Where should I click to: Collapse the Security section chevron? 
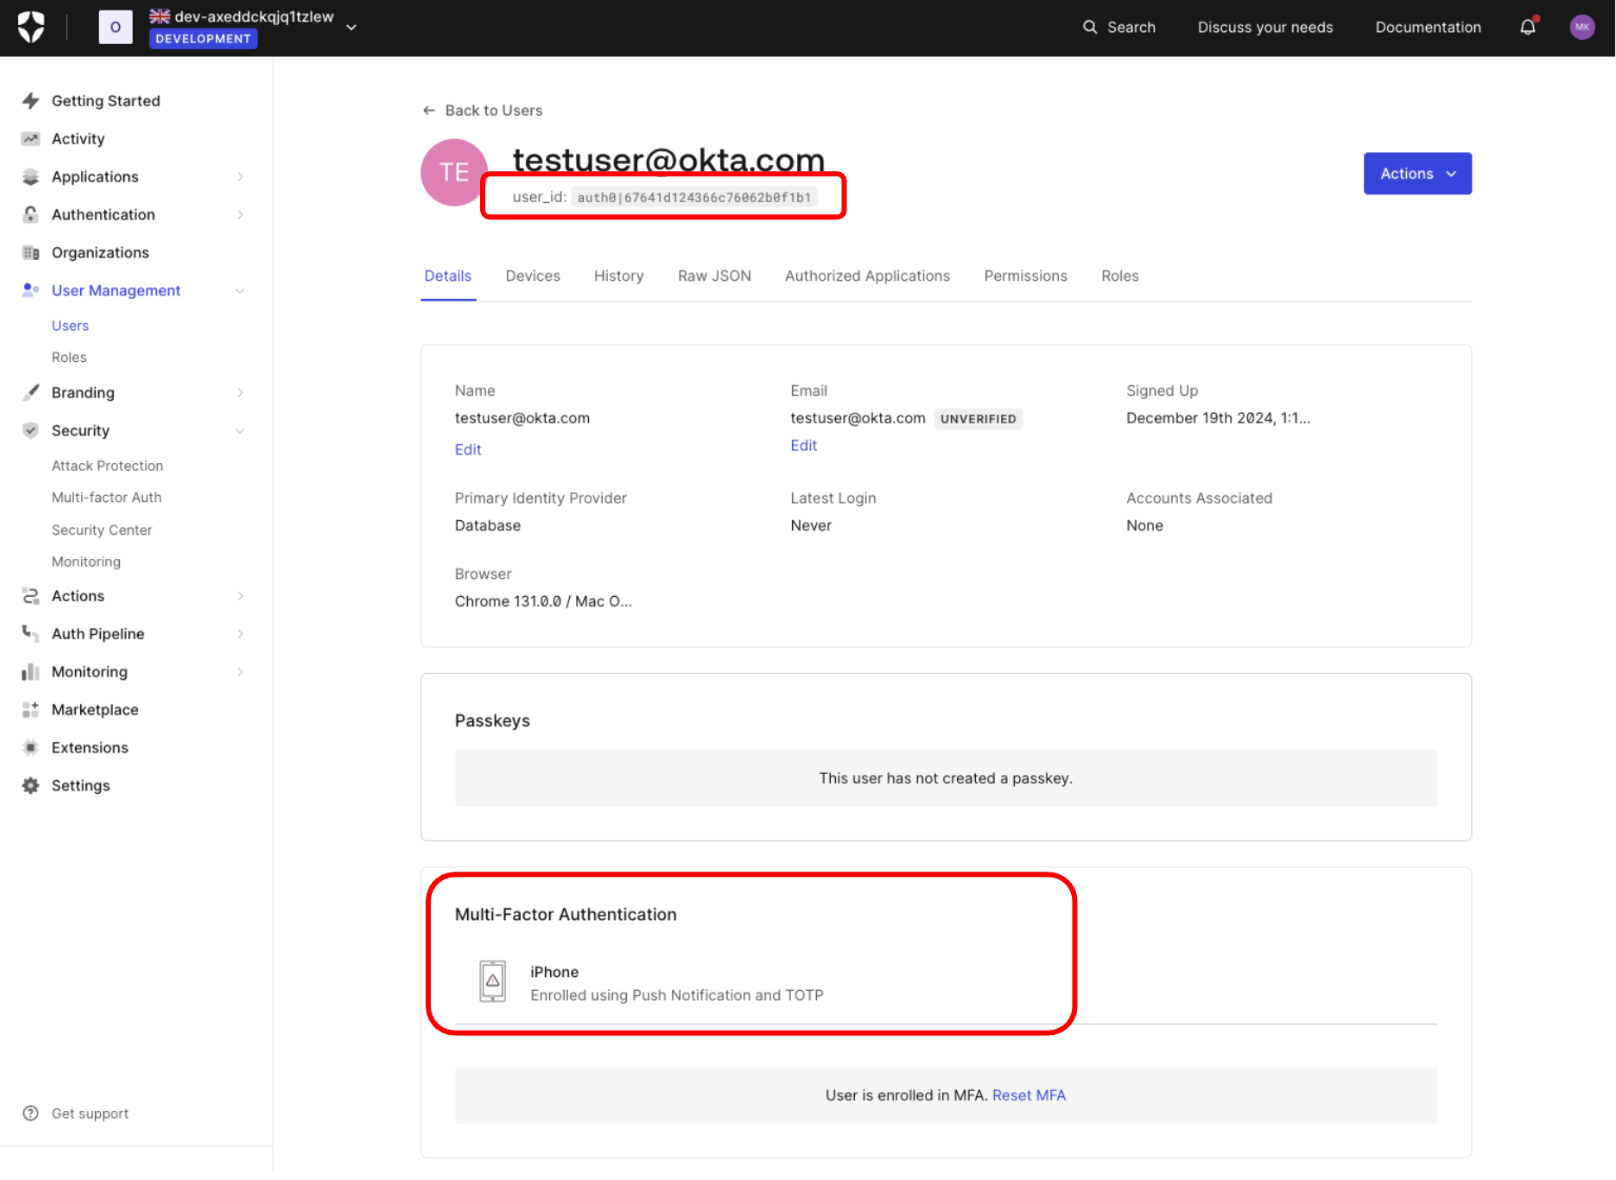240,431
